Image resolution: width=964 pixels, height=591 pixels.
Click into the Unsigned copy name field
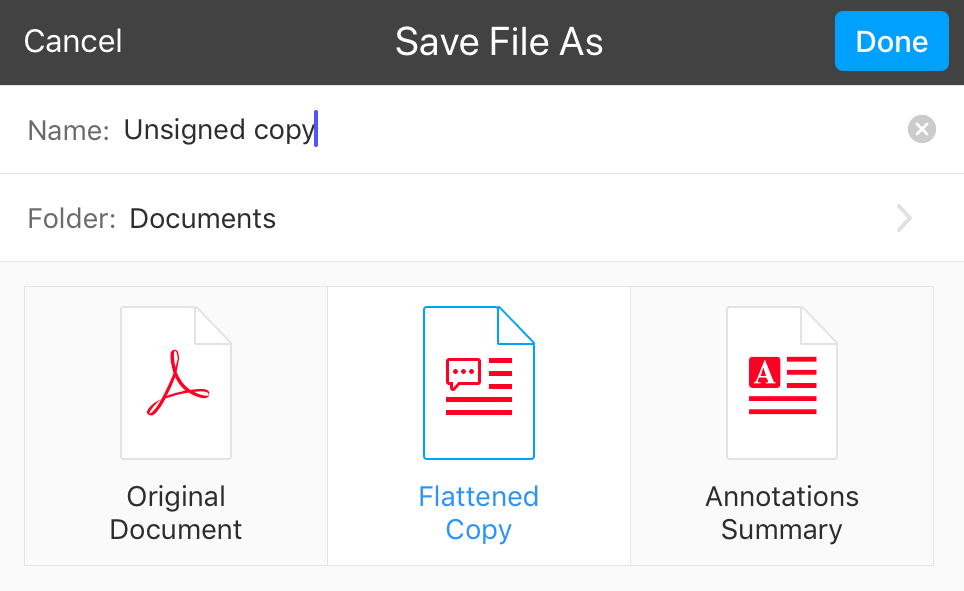click(219, 130)
